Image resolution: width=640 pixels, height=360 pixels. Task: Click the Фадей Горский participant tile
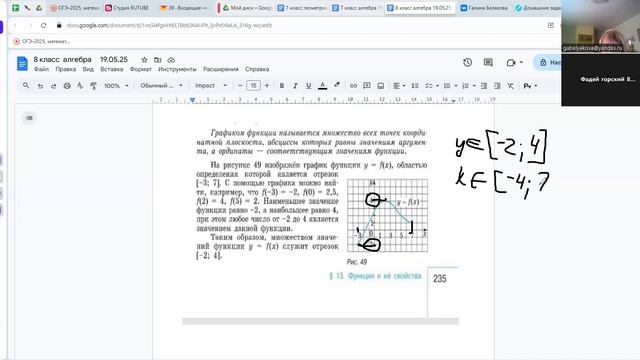click(x=600, y=80)
